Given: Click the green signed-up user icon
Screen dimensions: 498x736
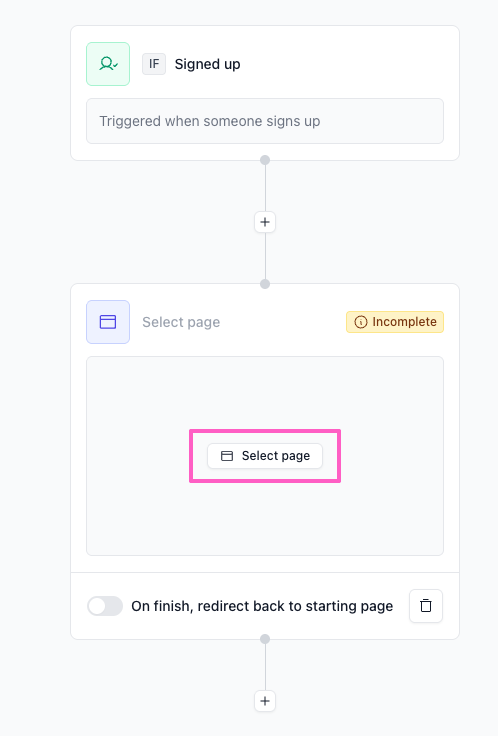Looking at the screenshot, I should click(x=108, y=64).
